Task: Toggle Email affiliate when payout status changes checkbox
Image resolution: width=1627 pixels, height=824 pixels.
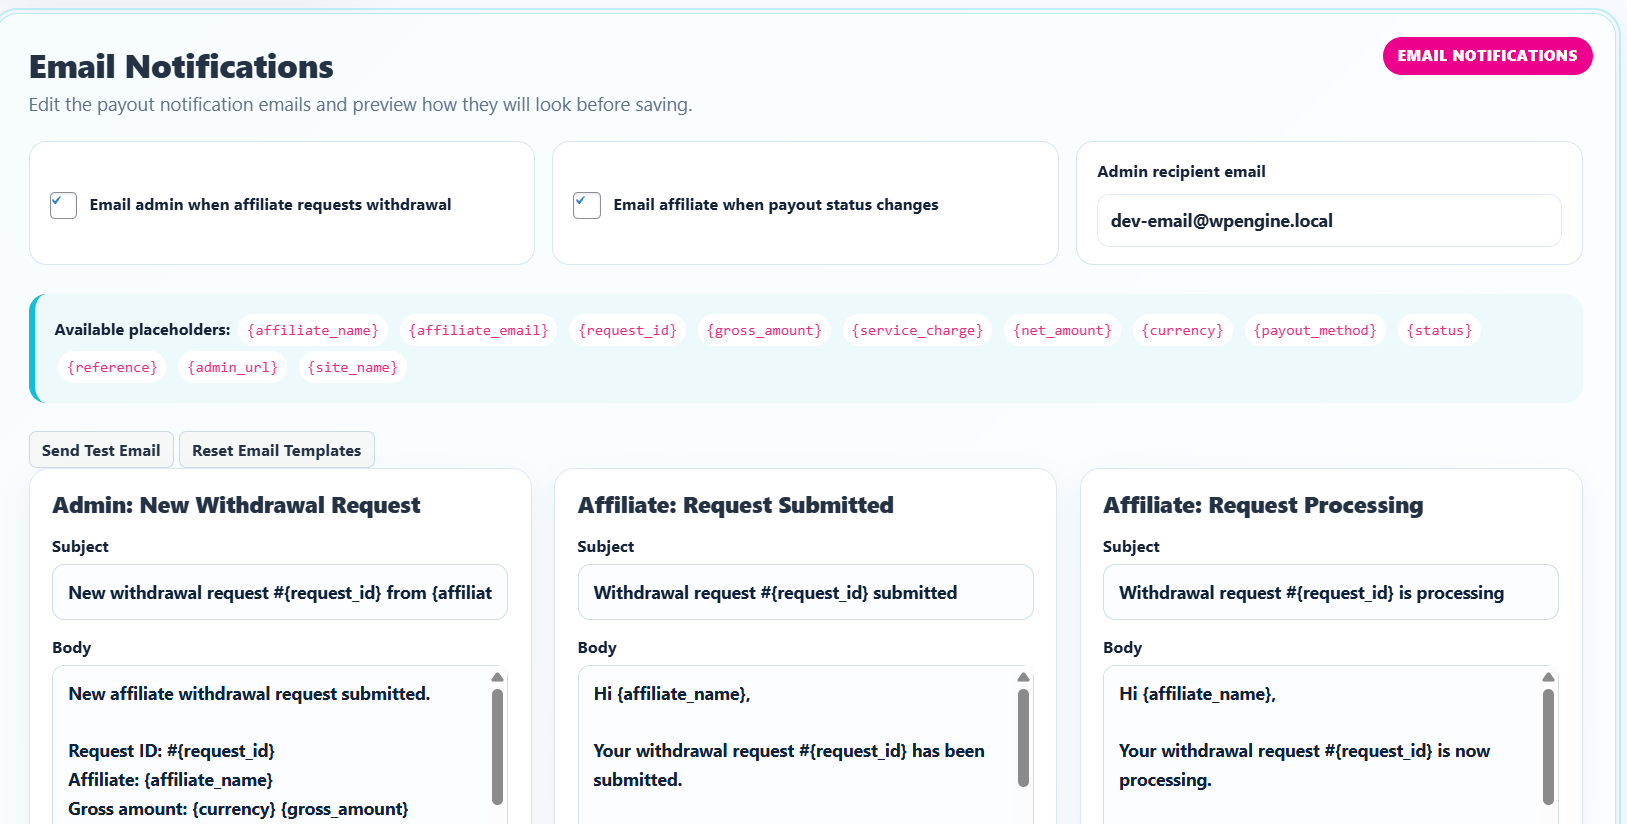Action: [587, 205]
